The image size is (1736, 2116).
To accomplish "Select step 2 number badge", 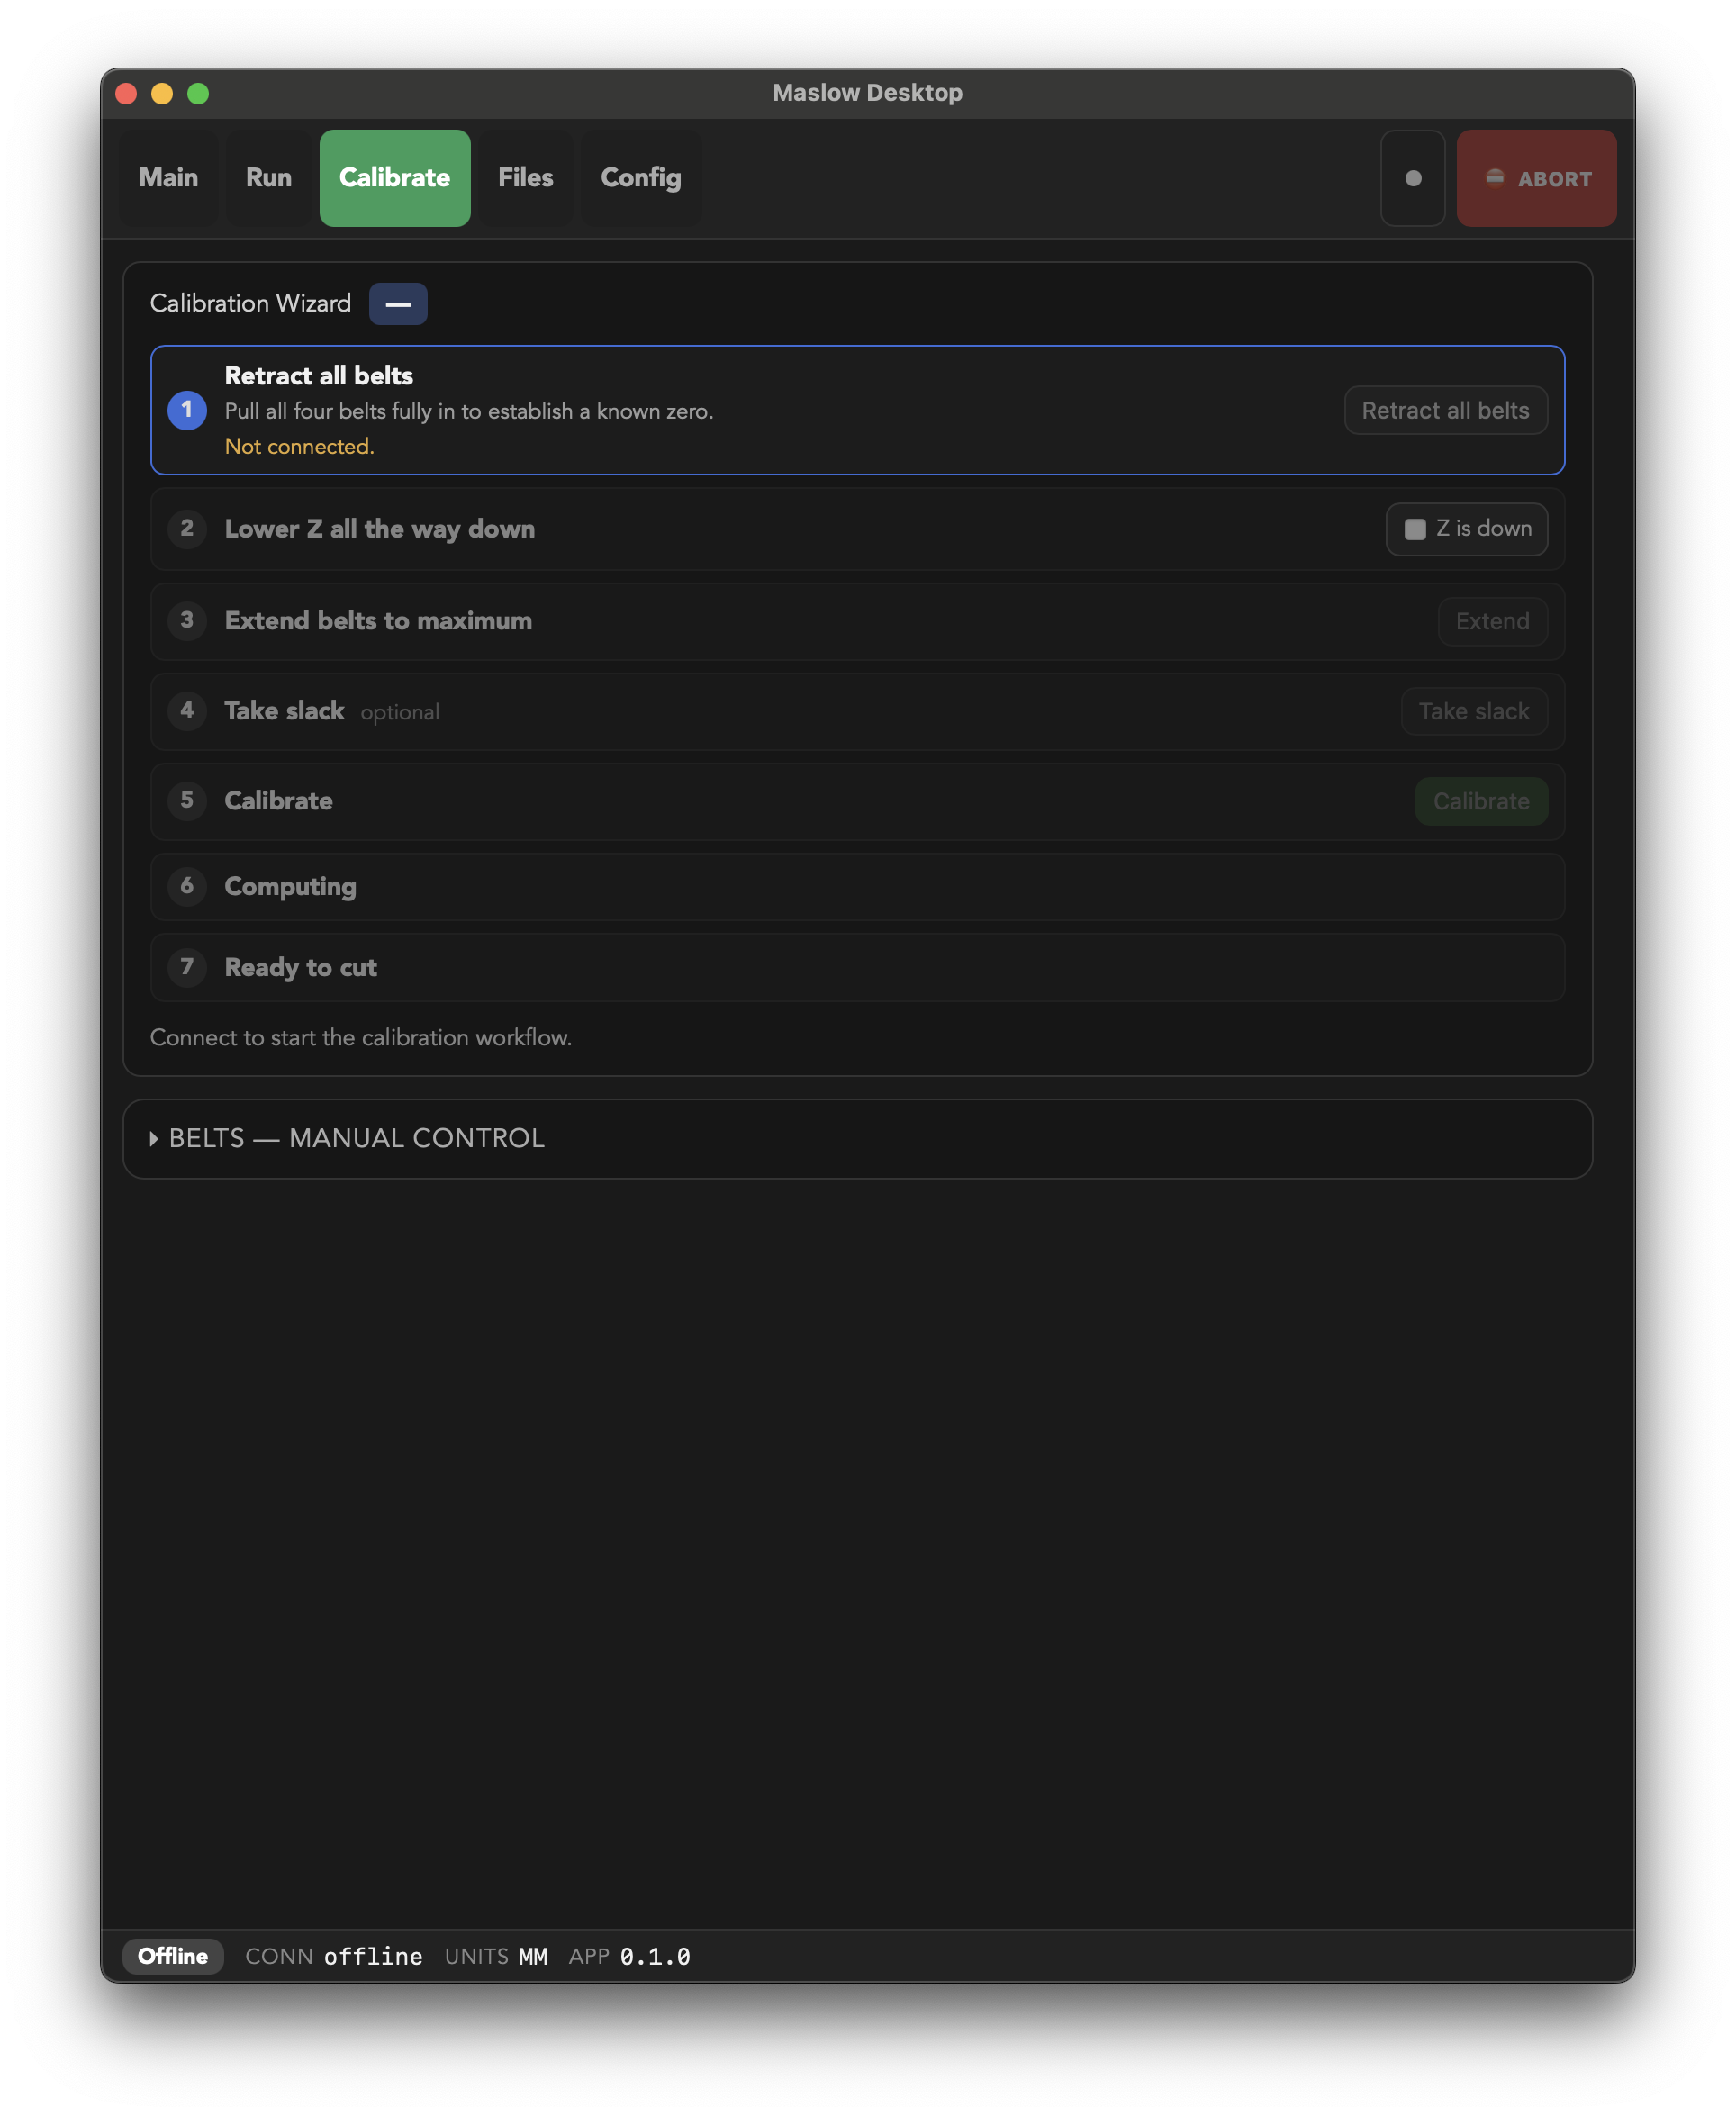I will (x=187, y=528).
